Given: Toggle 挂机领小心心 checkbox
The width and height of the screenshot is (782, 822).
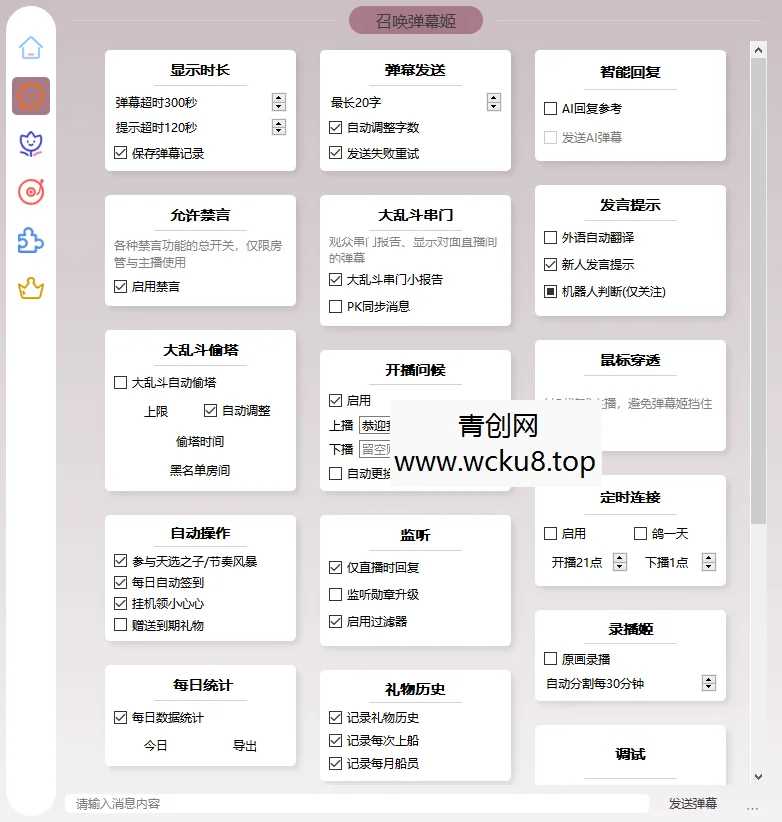Looking at the screenshot, I should point(121,603).
